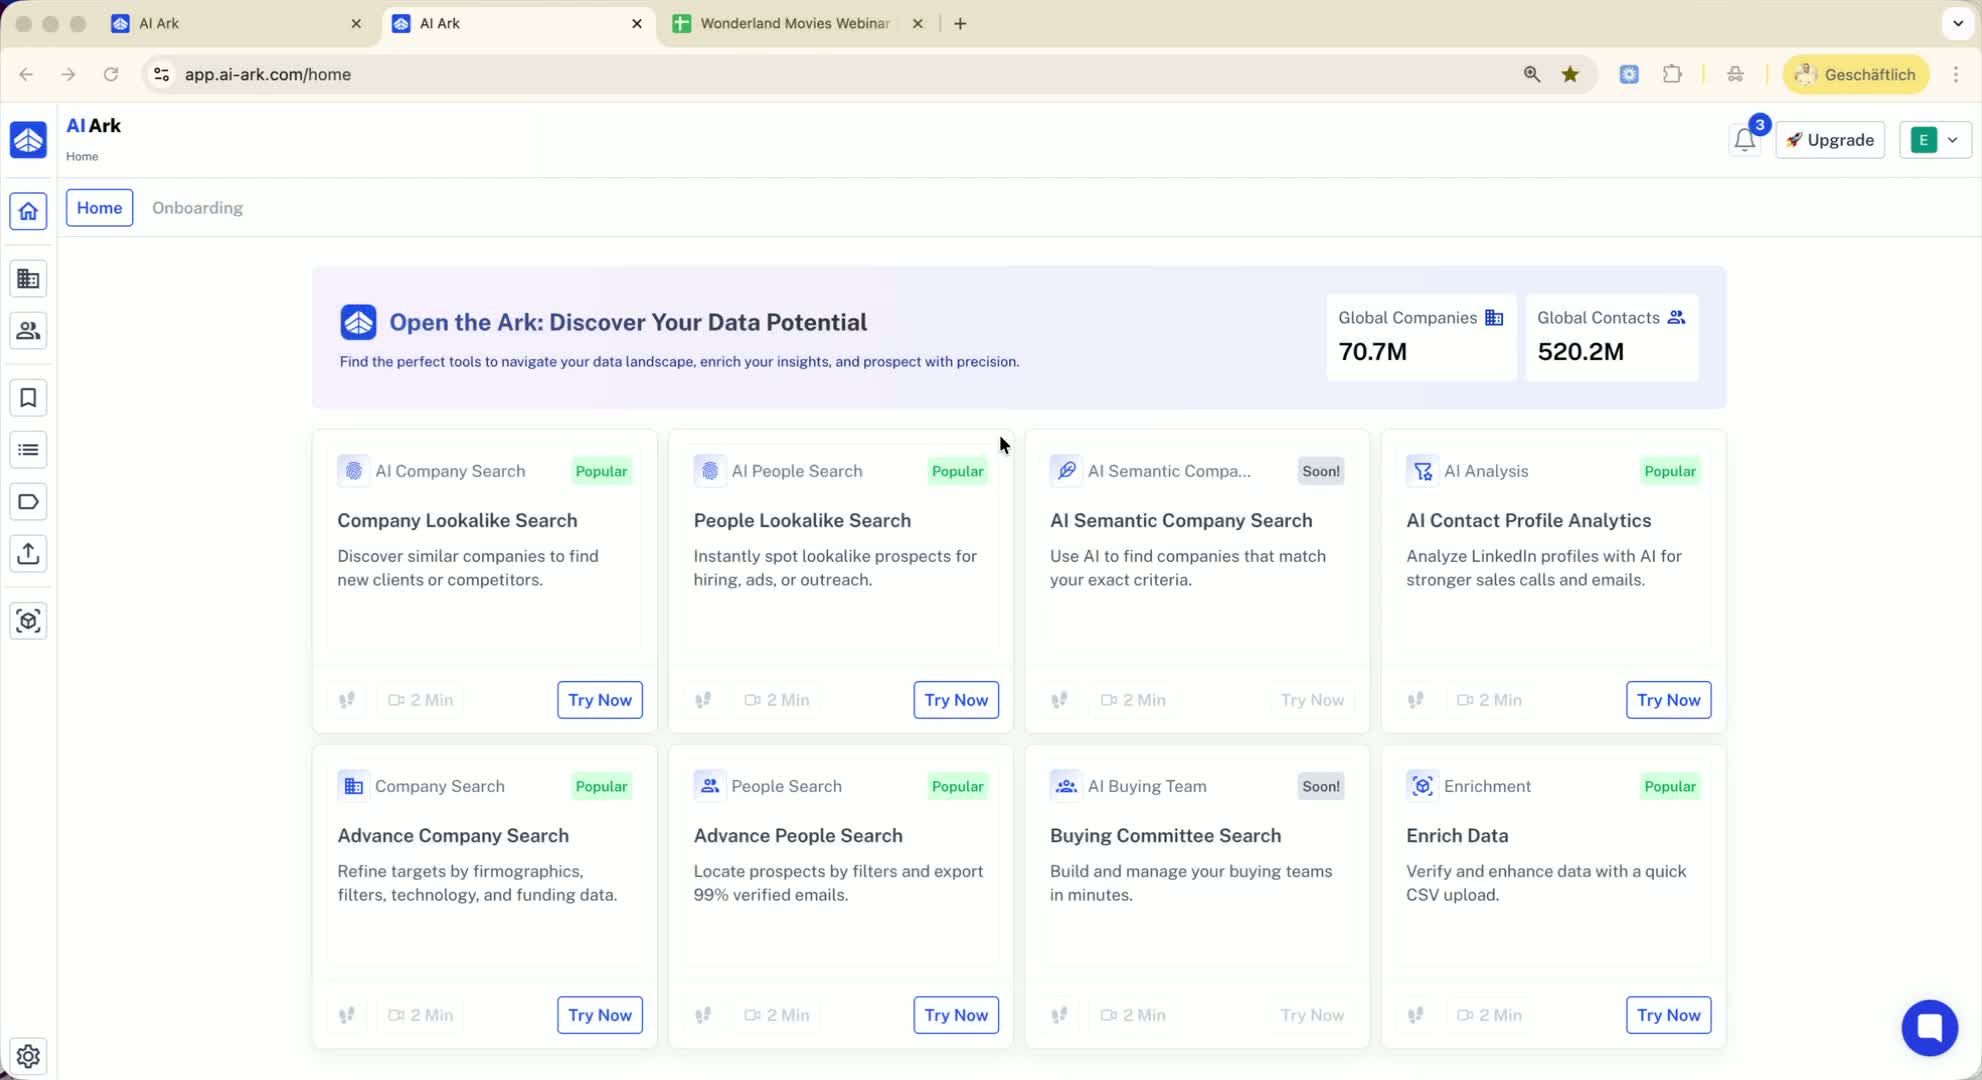1982x1080 pixels.
Task: Bookmark this page with star icon
Action: click(1570, 74)
